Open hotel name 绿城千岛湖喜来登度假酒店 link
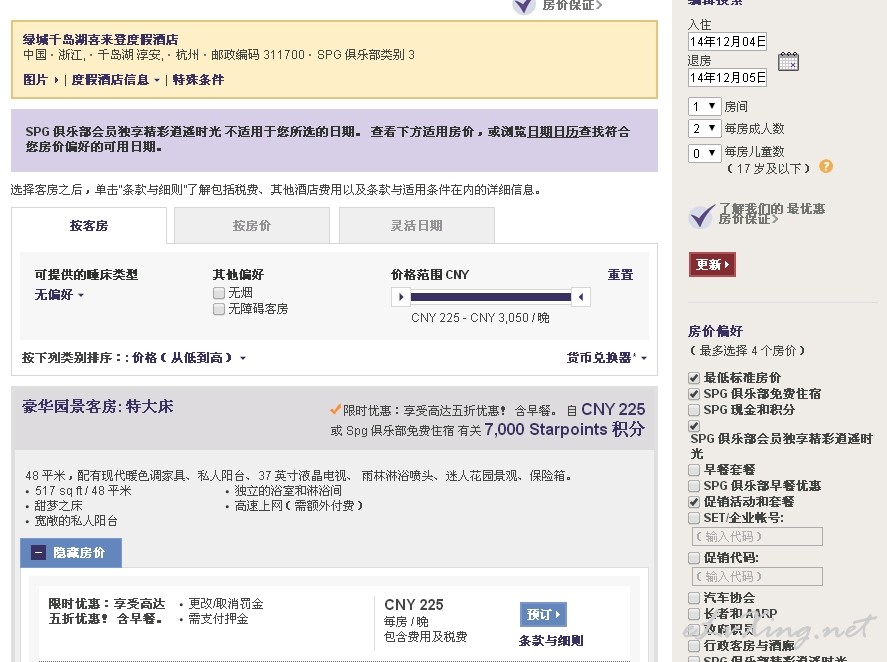Viewport: 887px width, 662px height. click(x=101, y=40)
